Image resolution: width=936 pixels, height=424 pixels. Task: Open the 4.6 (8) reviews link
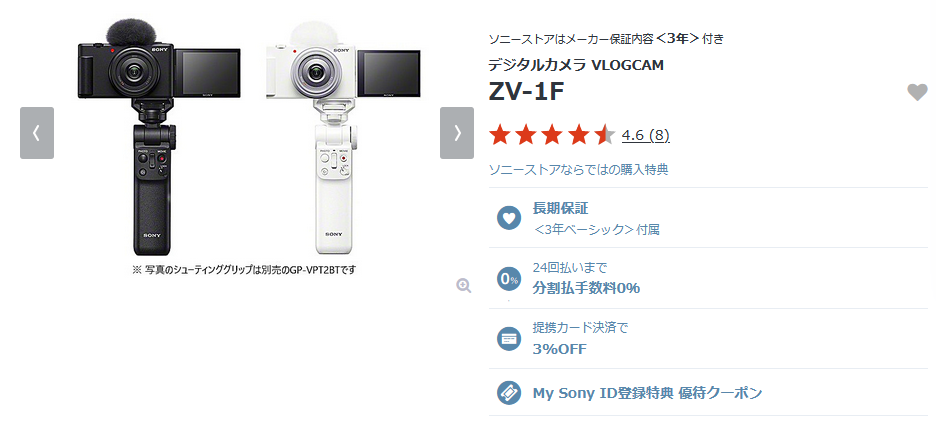point(645,136)
